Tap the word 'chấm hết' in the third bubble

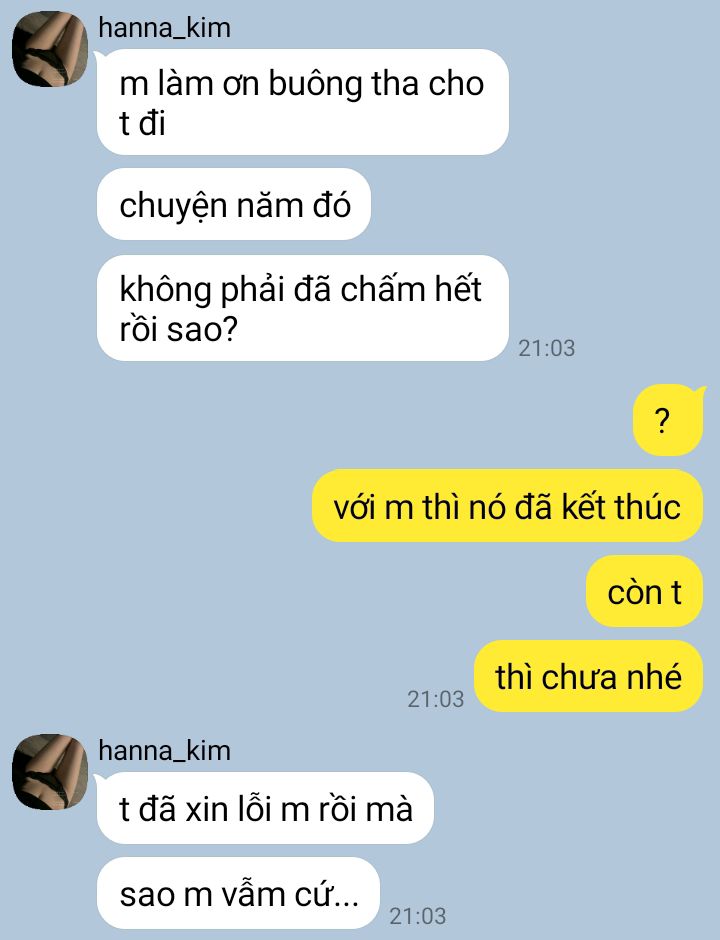click(x=411, y=290)
